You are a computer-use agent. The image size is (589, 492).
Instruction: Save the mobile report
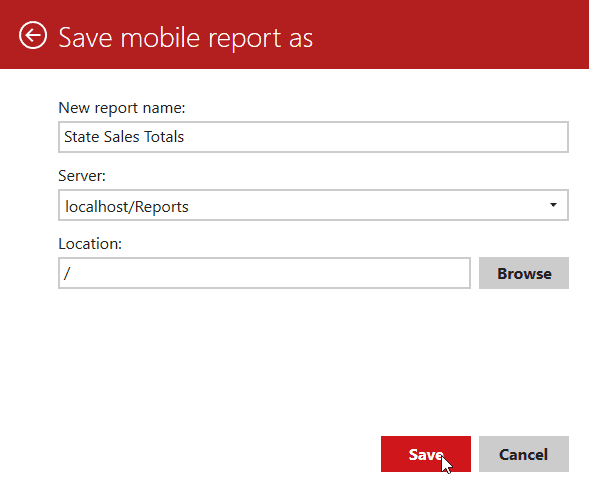426,454
